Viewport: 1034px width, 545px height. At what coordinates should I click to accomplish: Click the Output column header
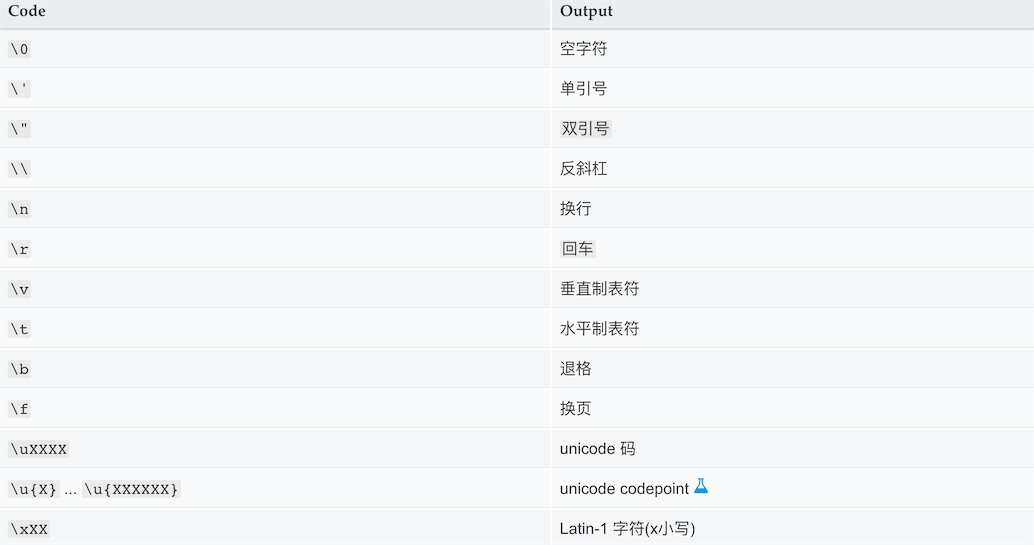tap(586, 11)
